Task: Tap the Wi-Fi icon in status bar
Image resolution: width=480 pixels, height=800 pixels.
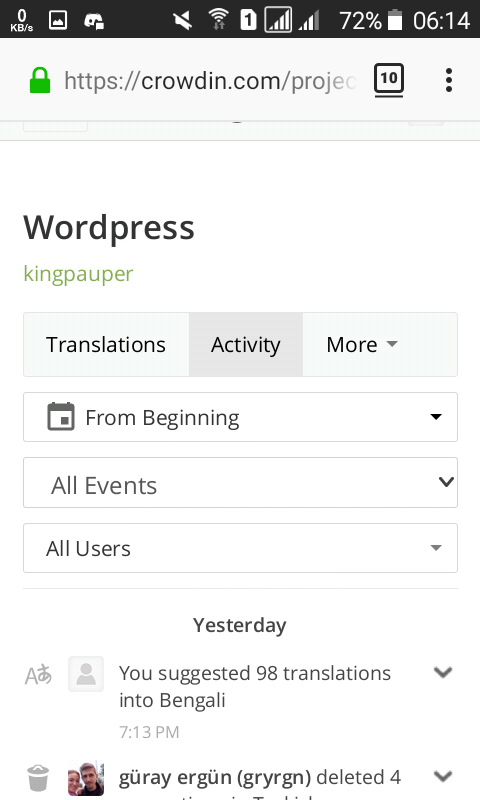Action: click(218, 20)
